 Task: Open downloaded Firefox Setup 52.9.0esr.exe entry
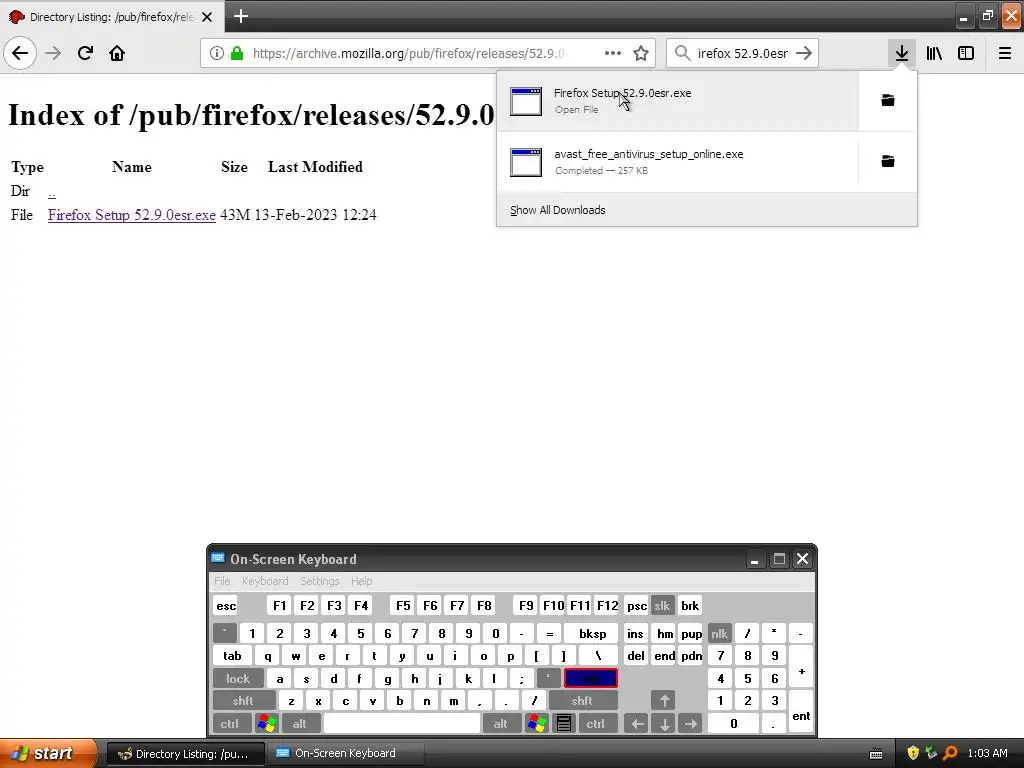[x=678, y=101]
